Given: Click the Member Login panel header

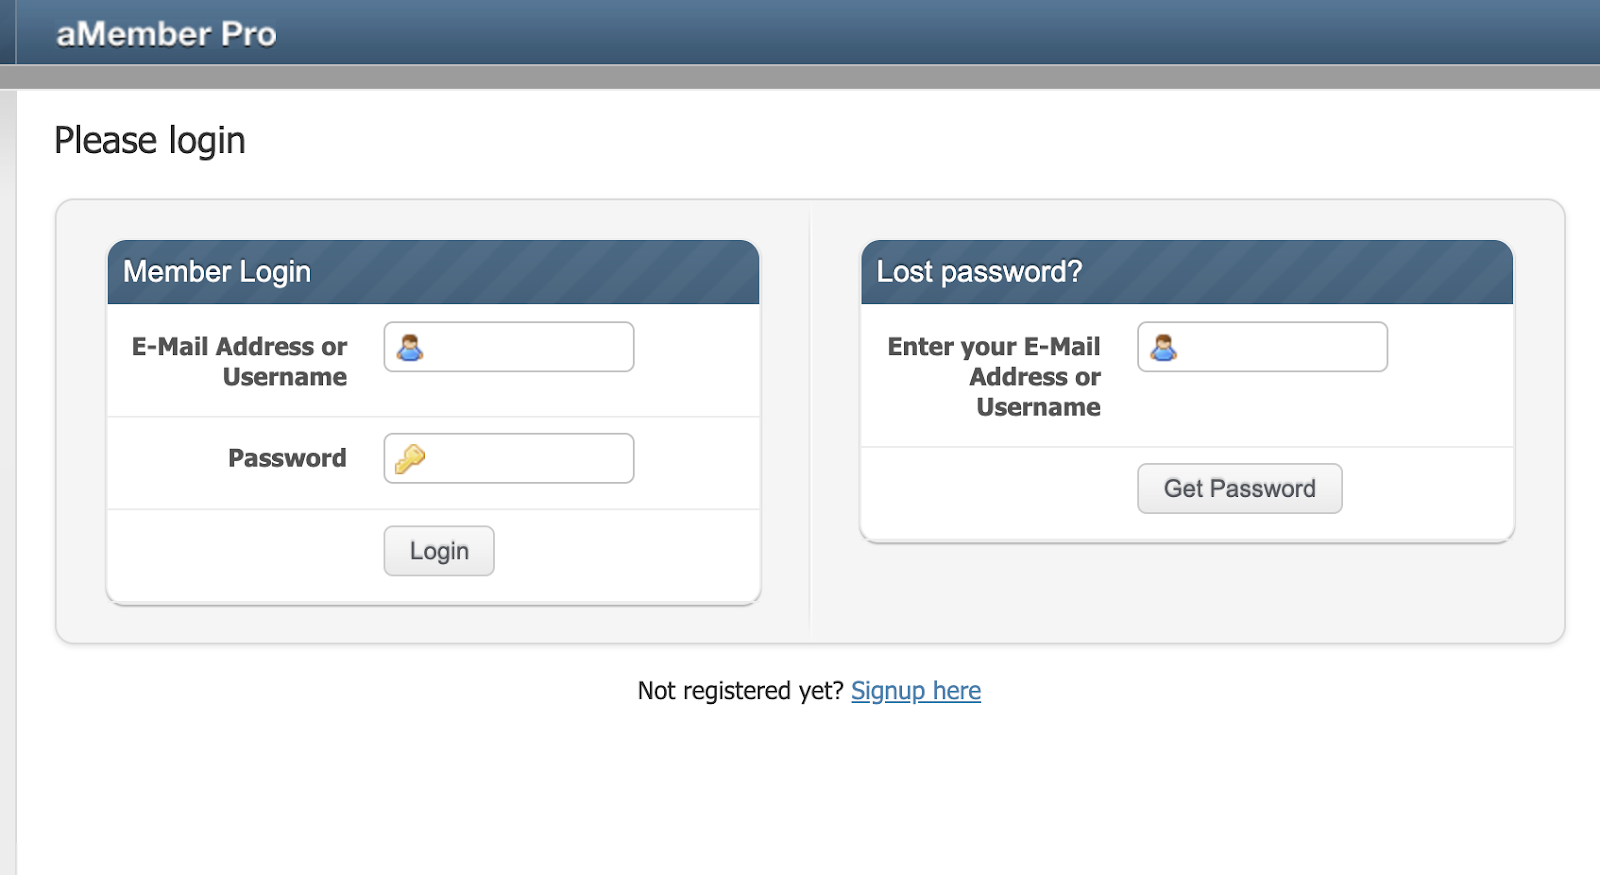Looking at the screenshot, I should pos(433,272).
